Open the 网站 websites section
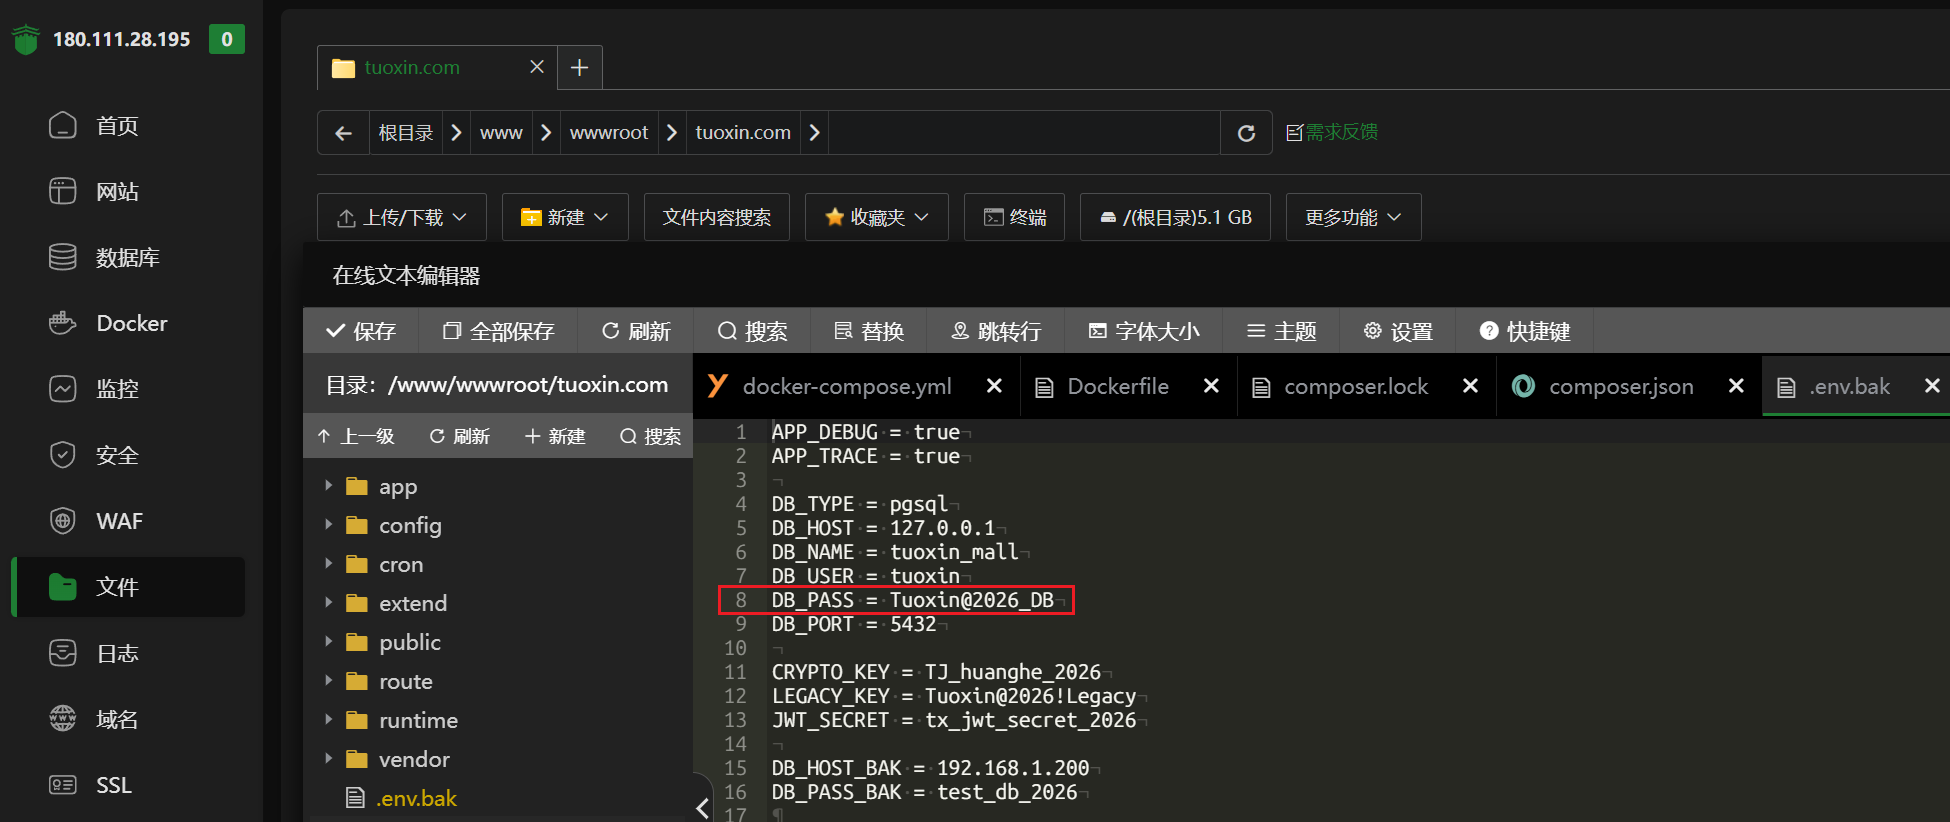 [117, 192]
